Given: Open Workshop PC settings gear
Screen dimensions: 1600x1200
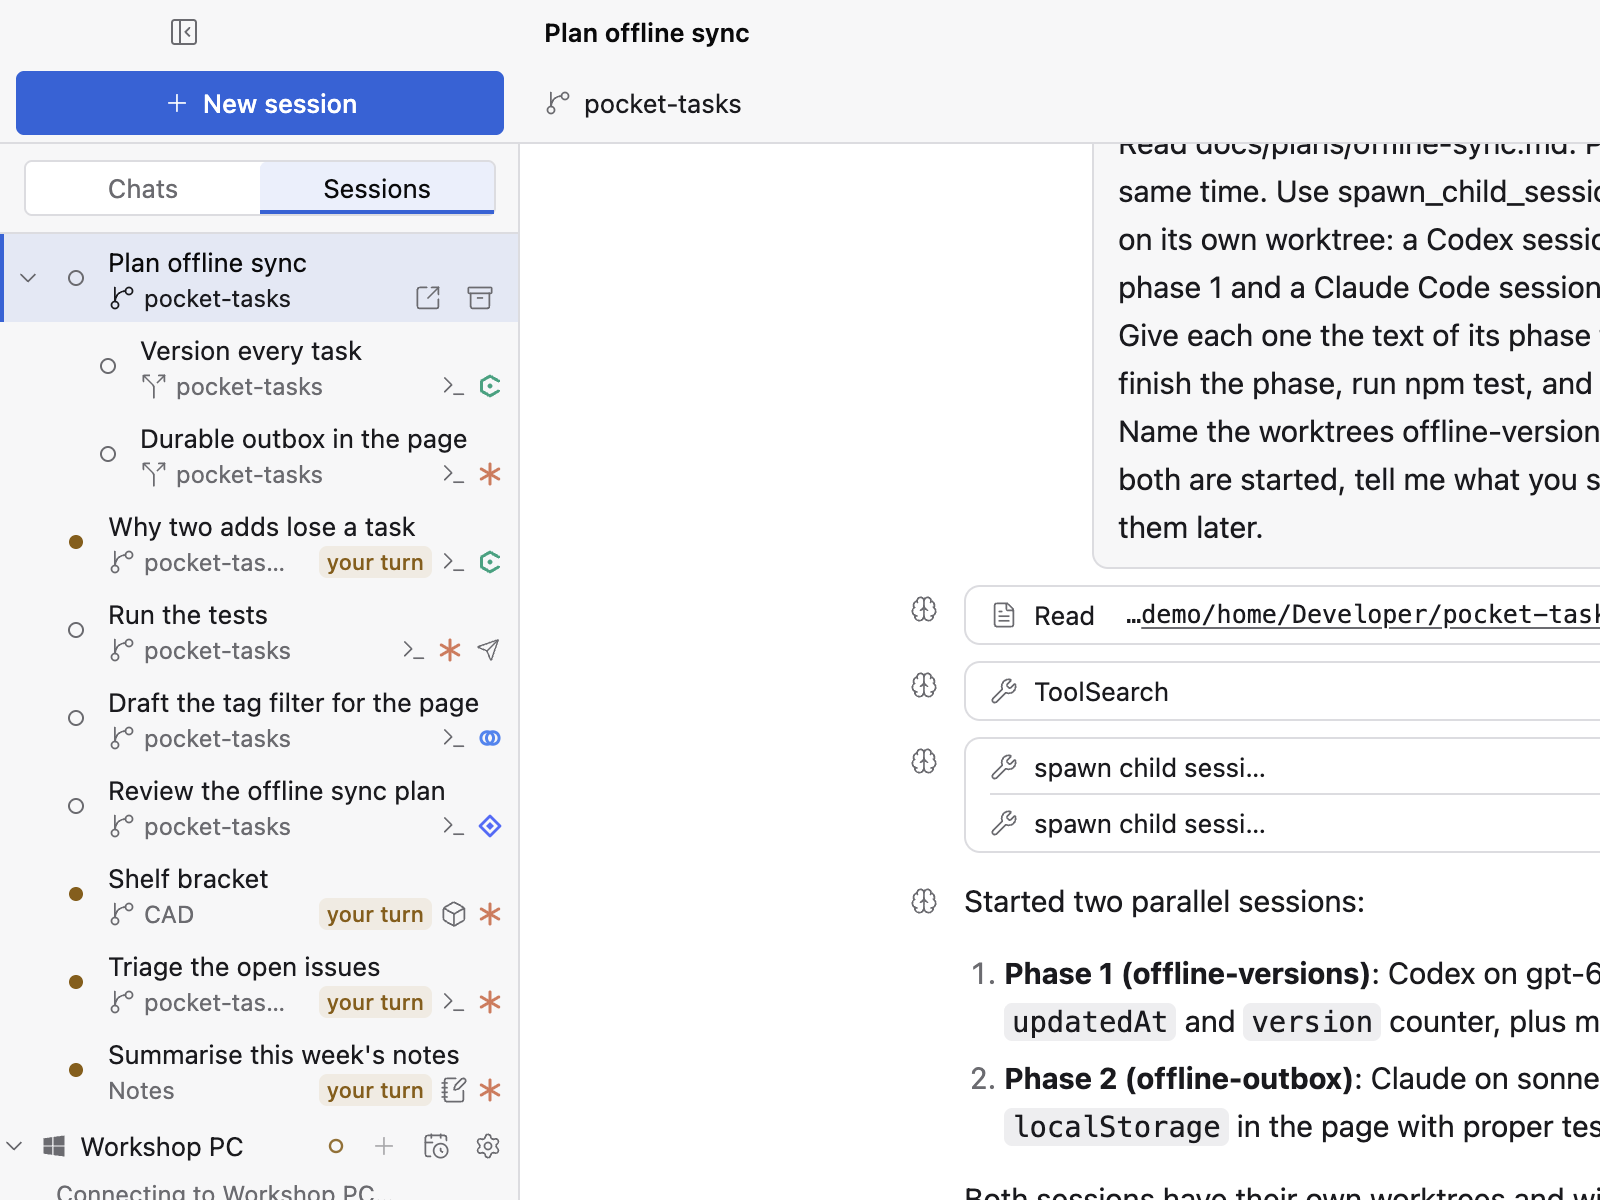Looking at the screenshot, I should click(x=488, y=1146).
